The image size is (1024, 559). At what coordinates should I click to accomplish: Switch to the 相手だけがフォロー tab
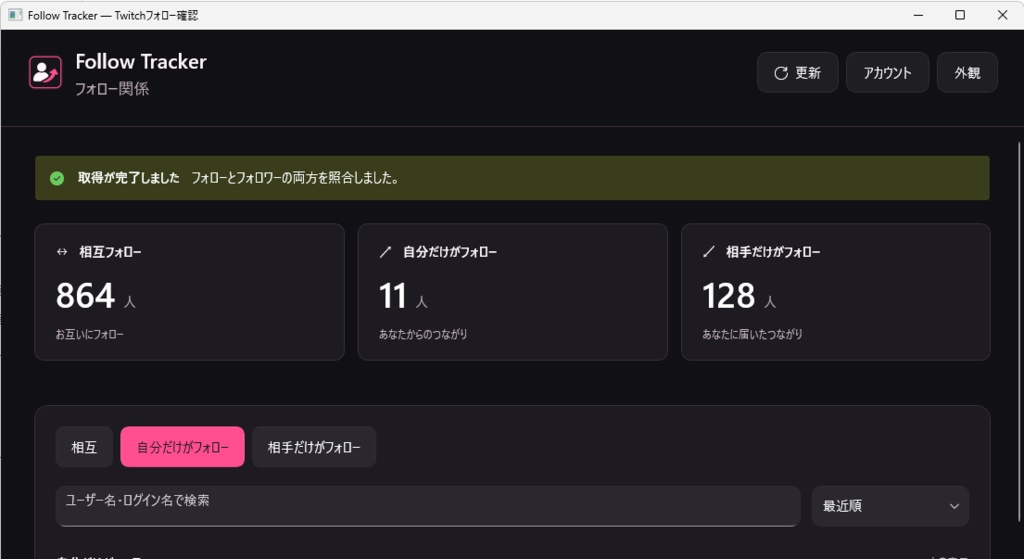313,447
